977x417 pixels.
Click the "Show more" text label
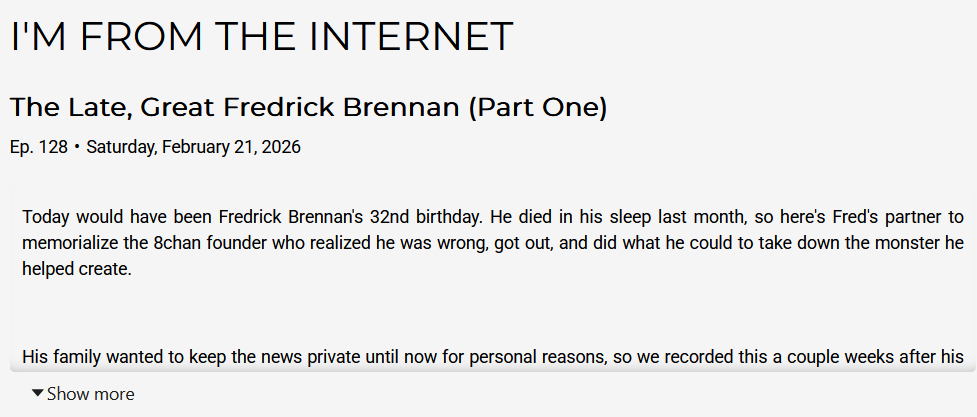90,394
